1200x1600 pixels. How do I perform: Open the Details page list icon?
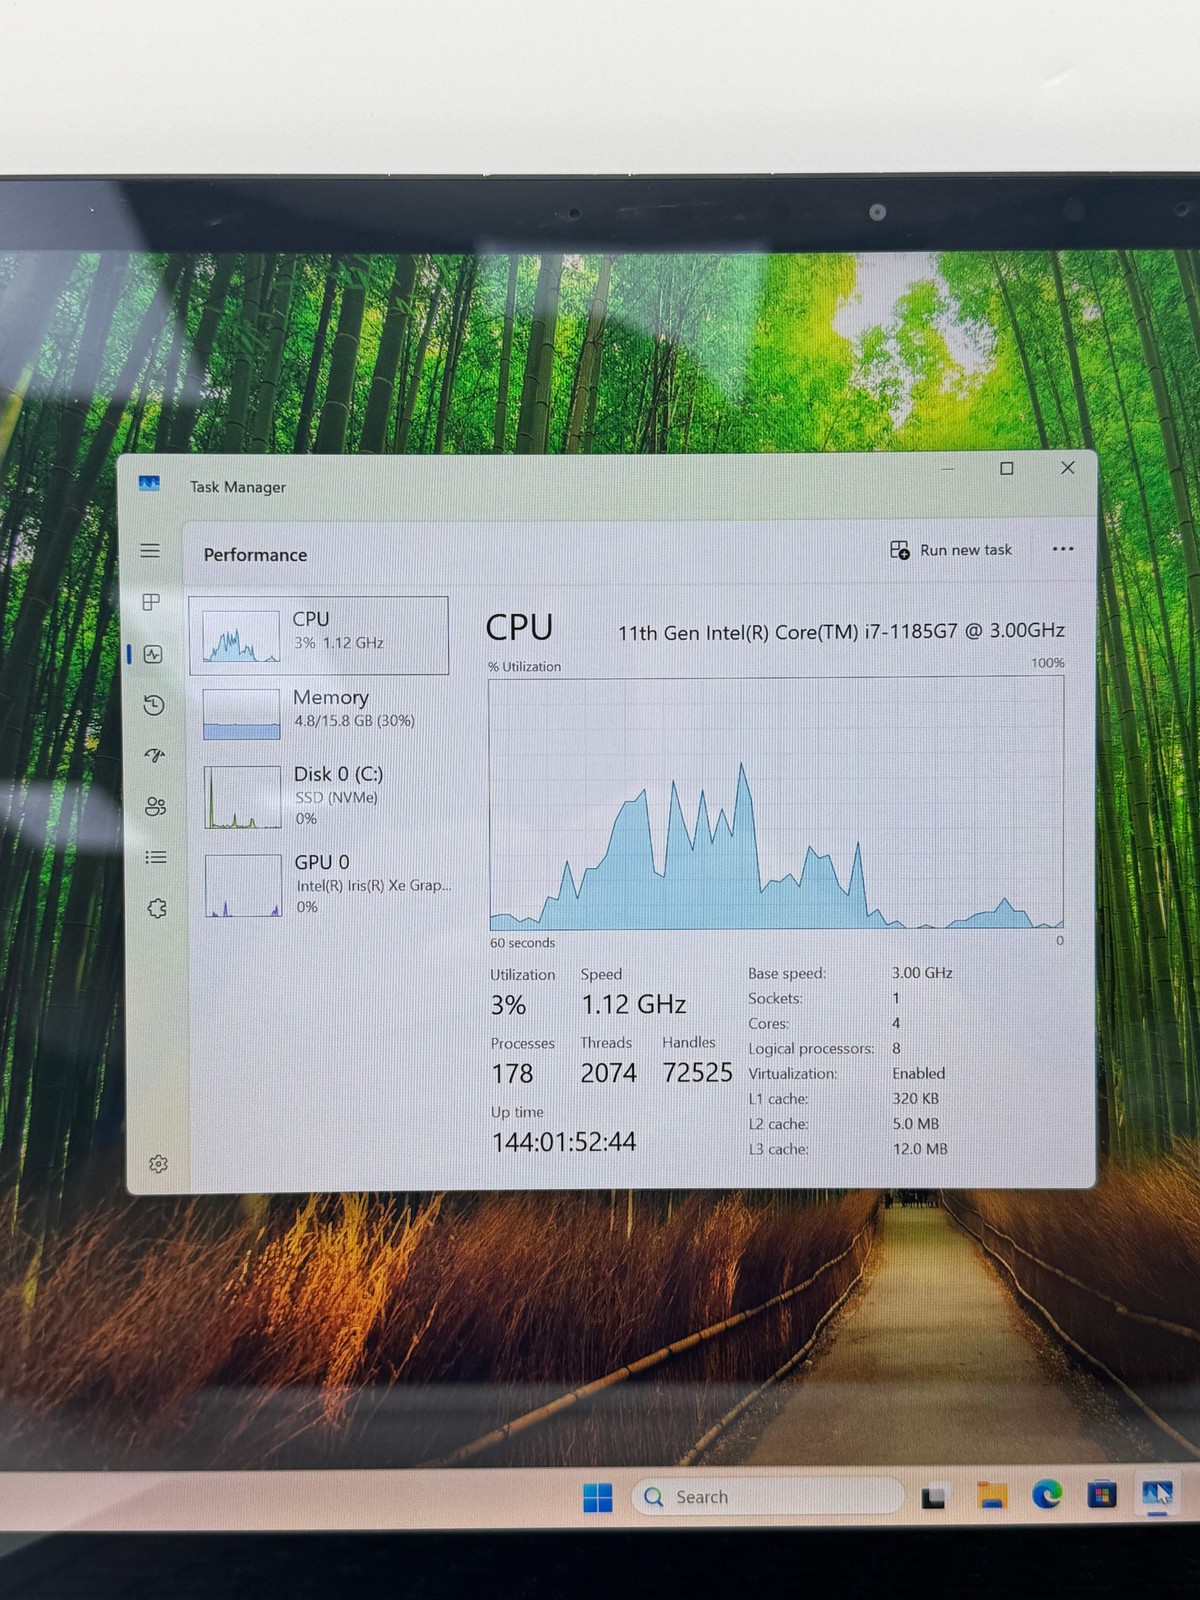tap(156, 857)
